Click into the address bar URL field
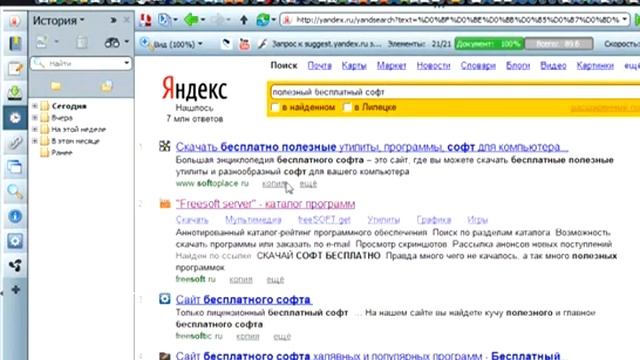The image size is (640, 360). coord(455,20)
